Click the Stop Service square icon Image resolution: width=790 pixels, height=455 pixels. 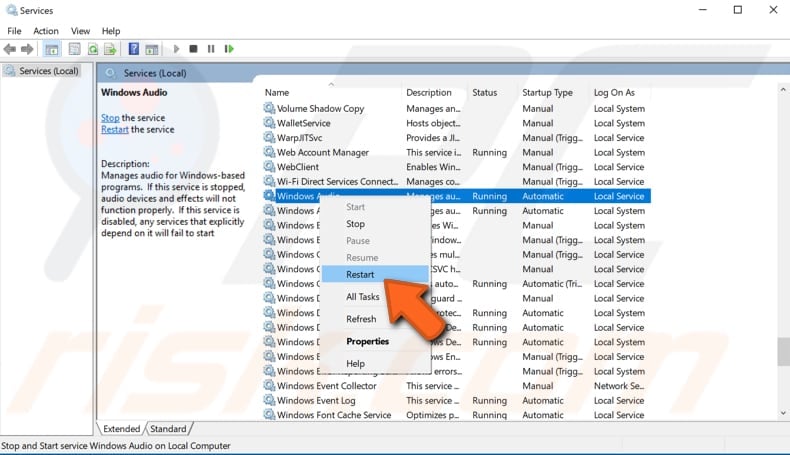pos(193,49)
